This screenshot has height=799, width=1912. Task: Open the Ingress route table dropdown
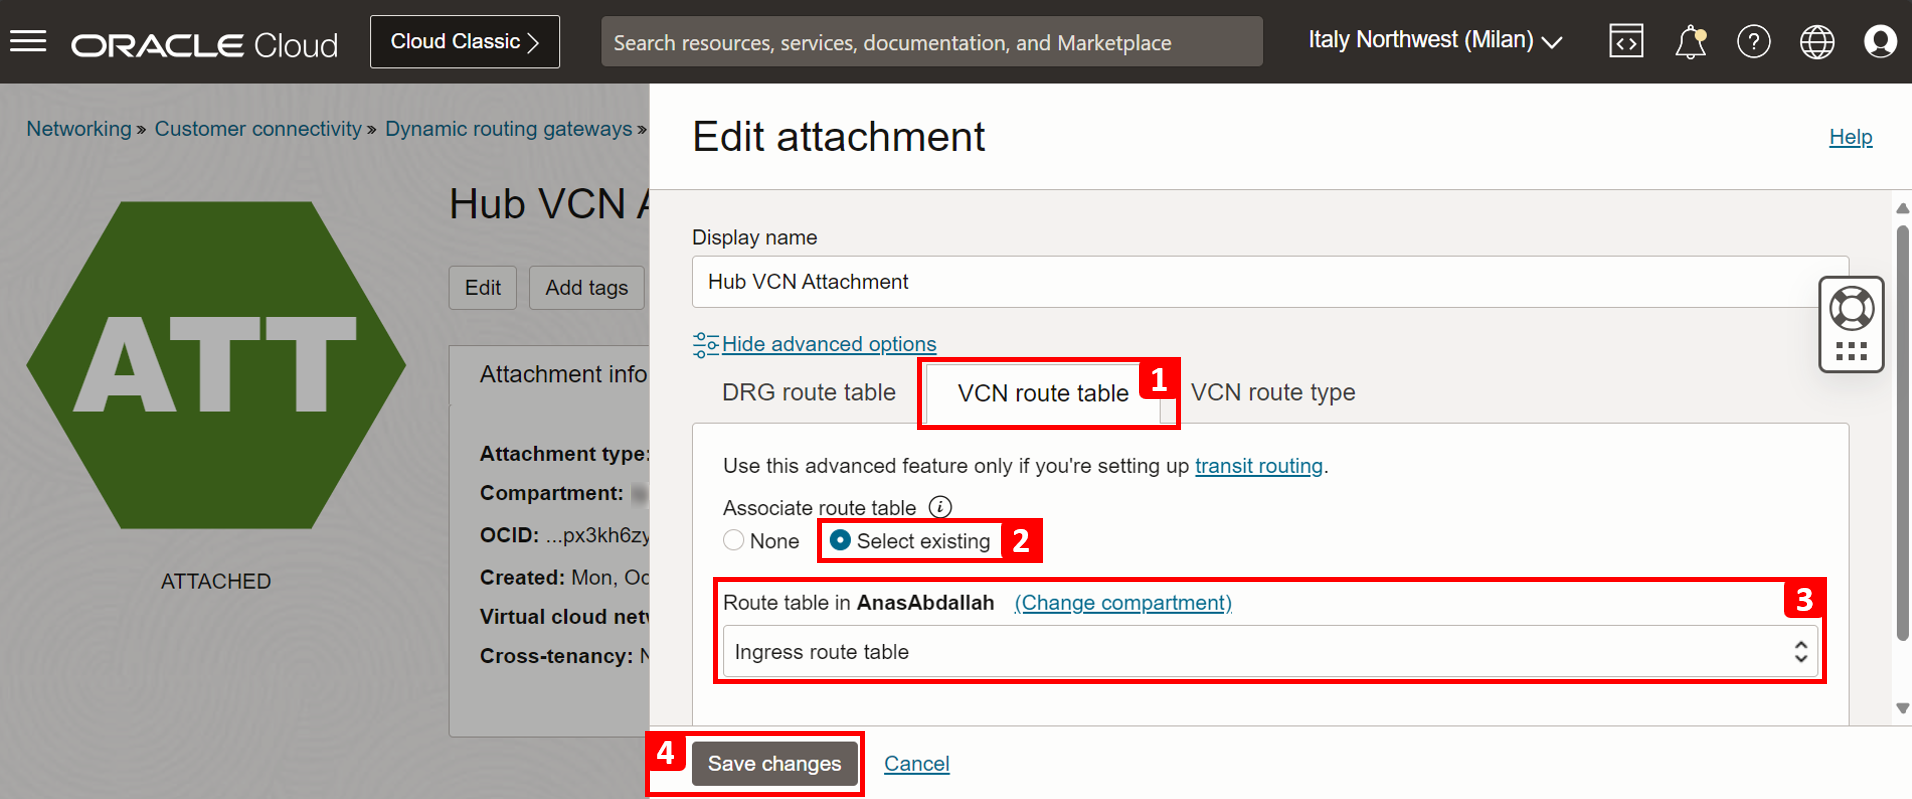point(1270,652)
